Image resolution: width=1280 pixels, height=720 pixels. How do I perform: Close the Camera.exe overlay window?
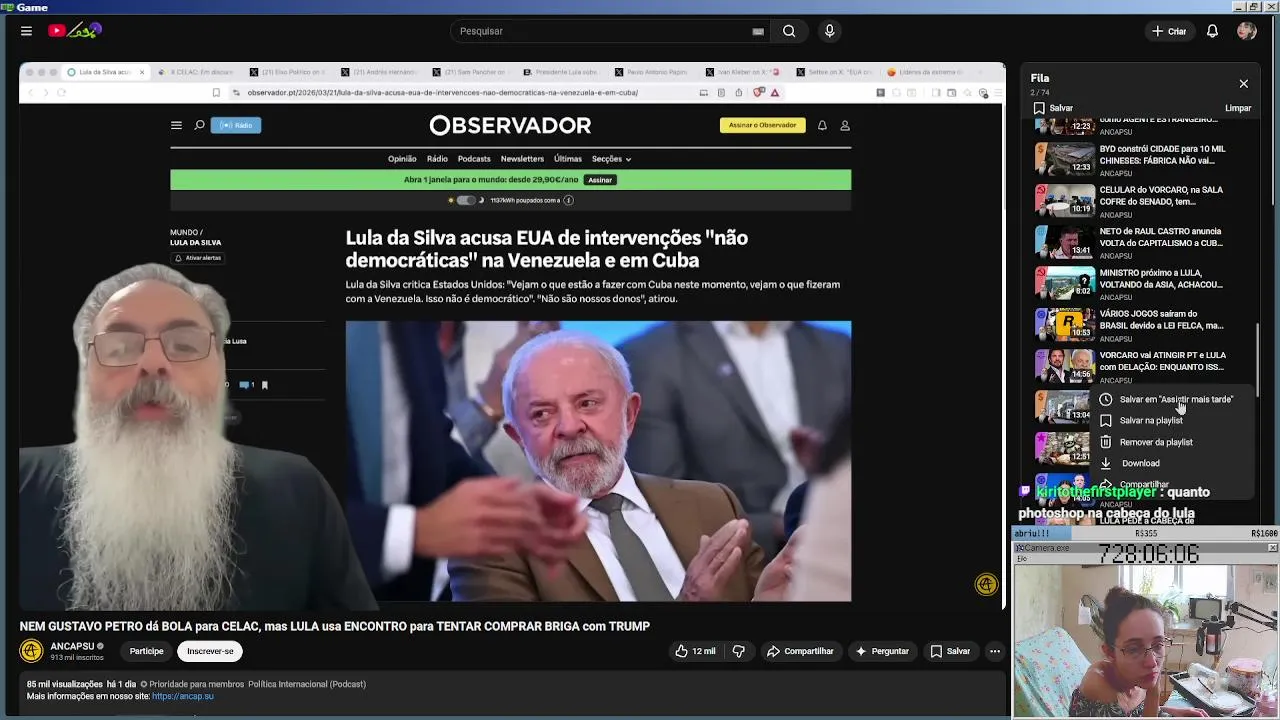(1272, 548)
